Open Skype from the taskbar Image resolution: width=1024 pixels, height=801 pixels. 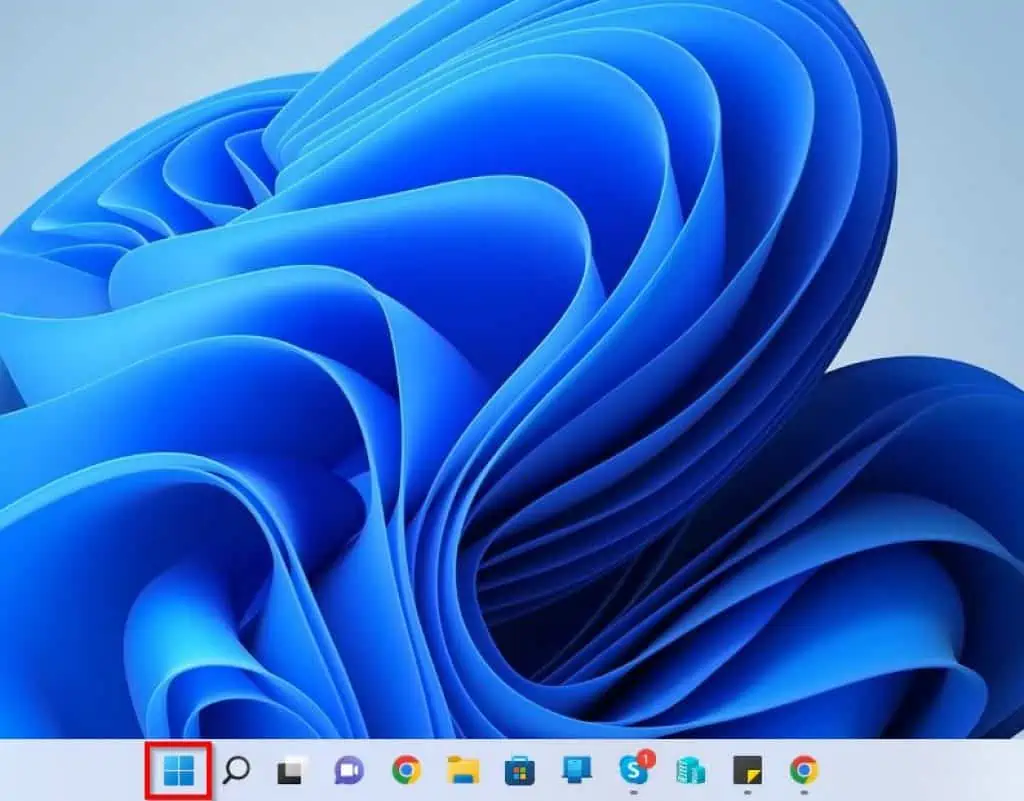tap(632, 770)
